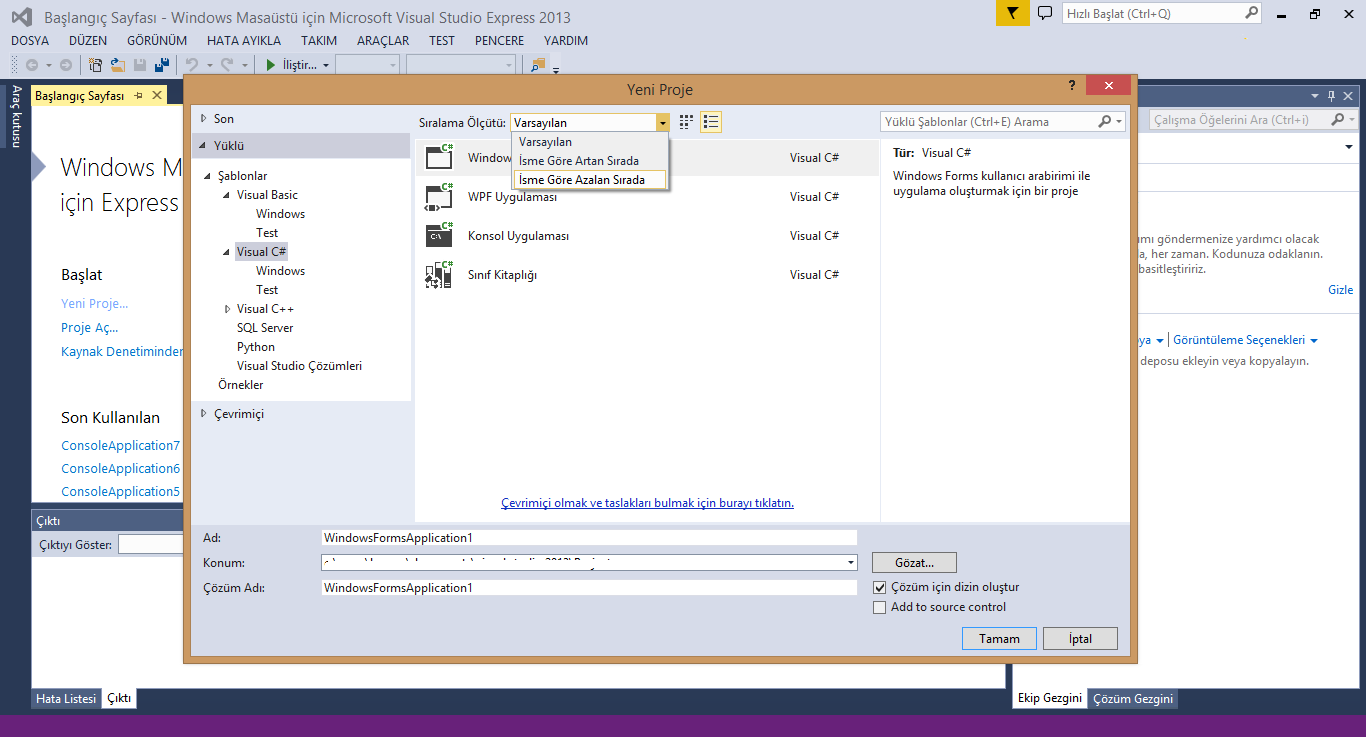Select İsme Göre Artan Sırada option
Screen dimensions: 1366x737
coord(589,161)
